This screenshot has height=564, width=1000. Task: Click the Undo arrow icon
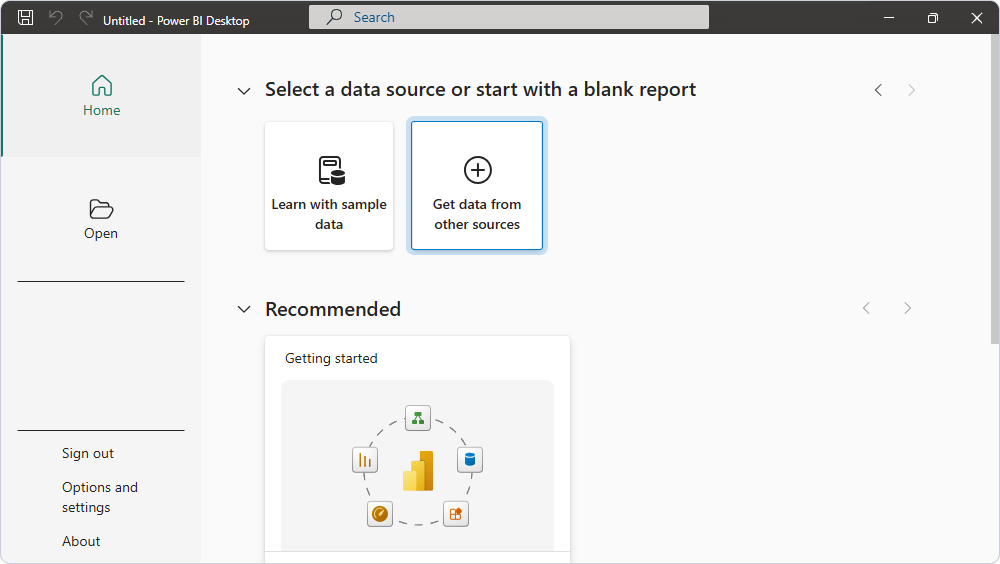pos(56,18)
